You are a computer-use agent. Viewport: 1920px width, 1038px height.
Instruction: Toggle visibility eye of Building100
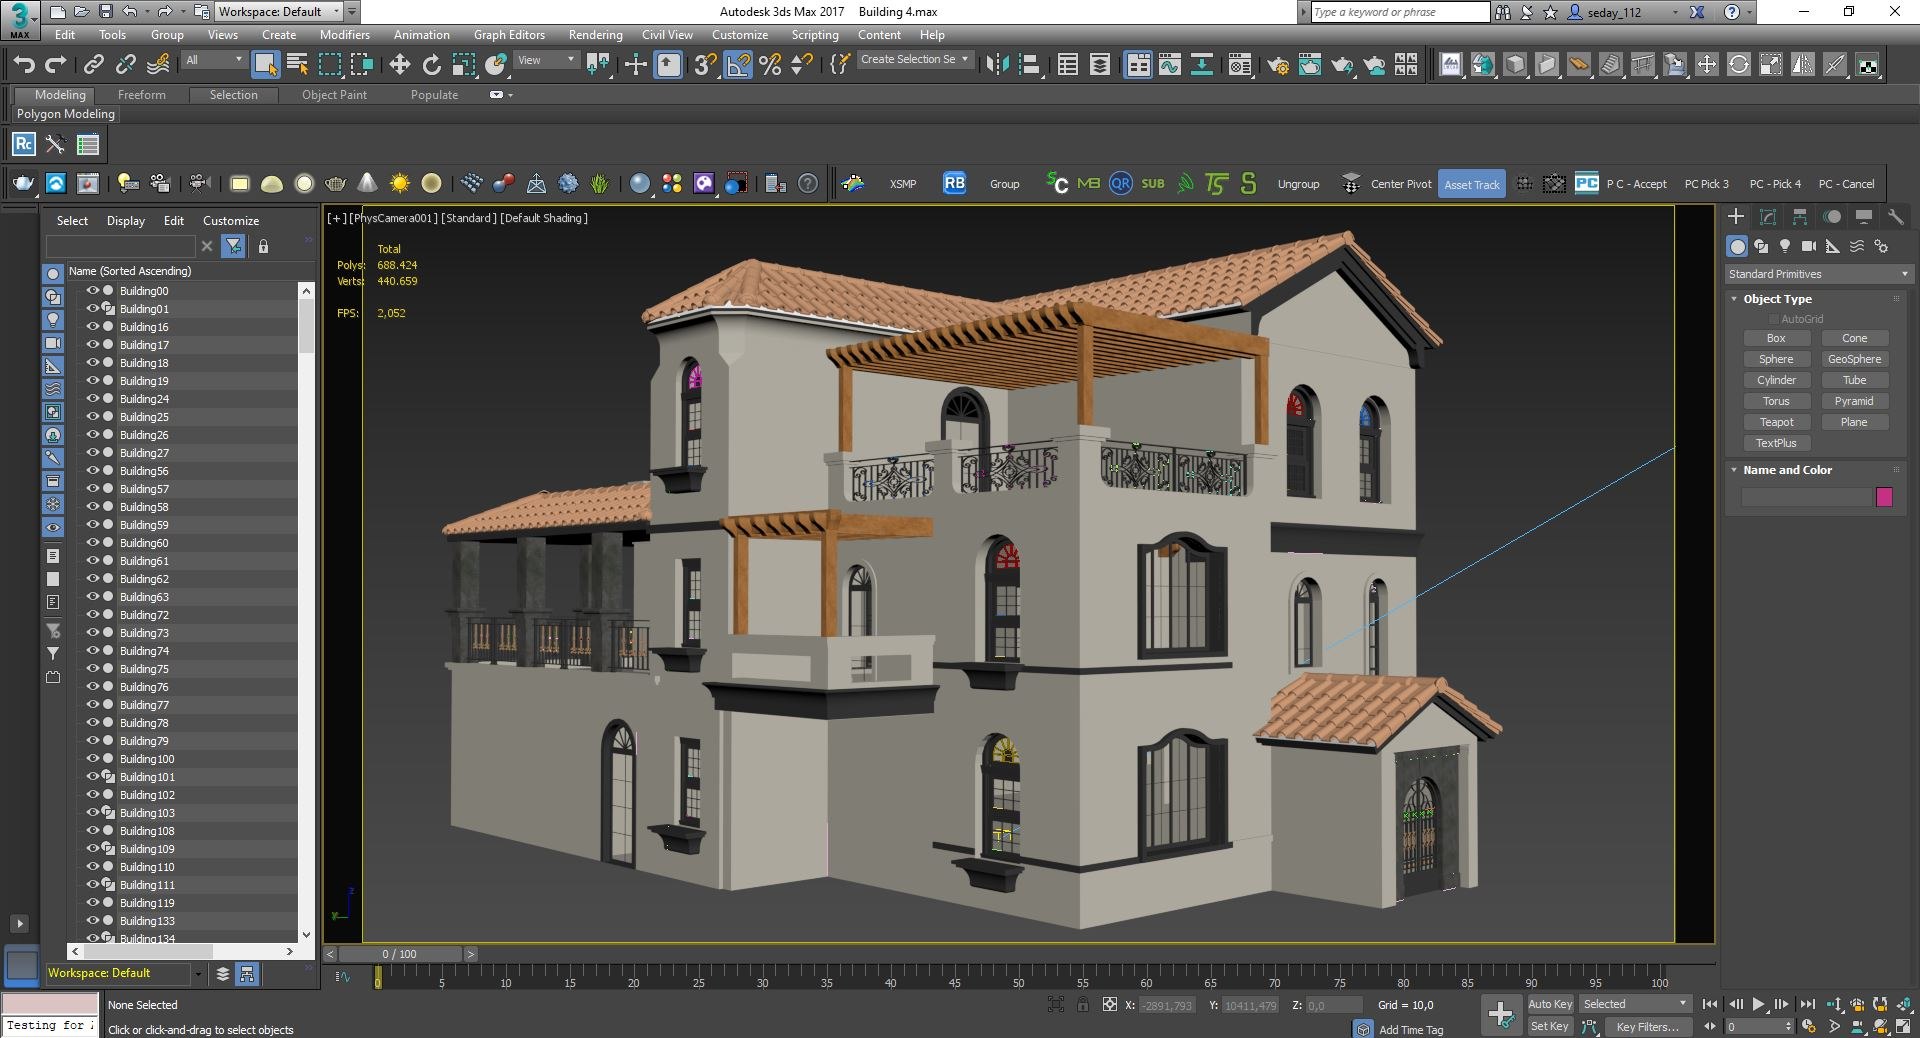(92, 759)
